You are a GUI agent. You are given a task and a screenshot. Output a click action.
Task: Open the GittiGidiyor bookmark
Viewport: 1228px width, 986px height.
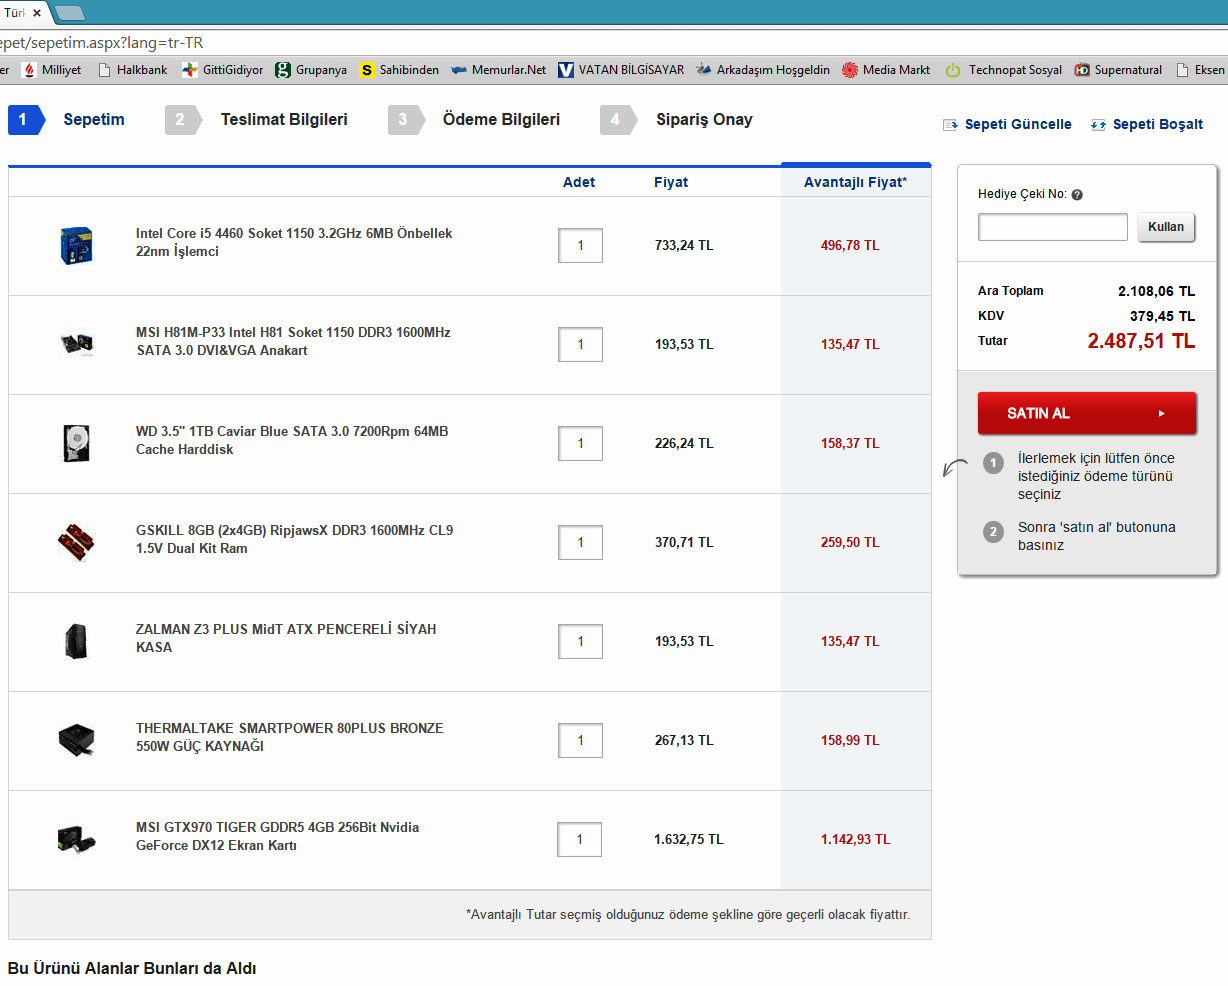click(x=223, y=70)
